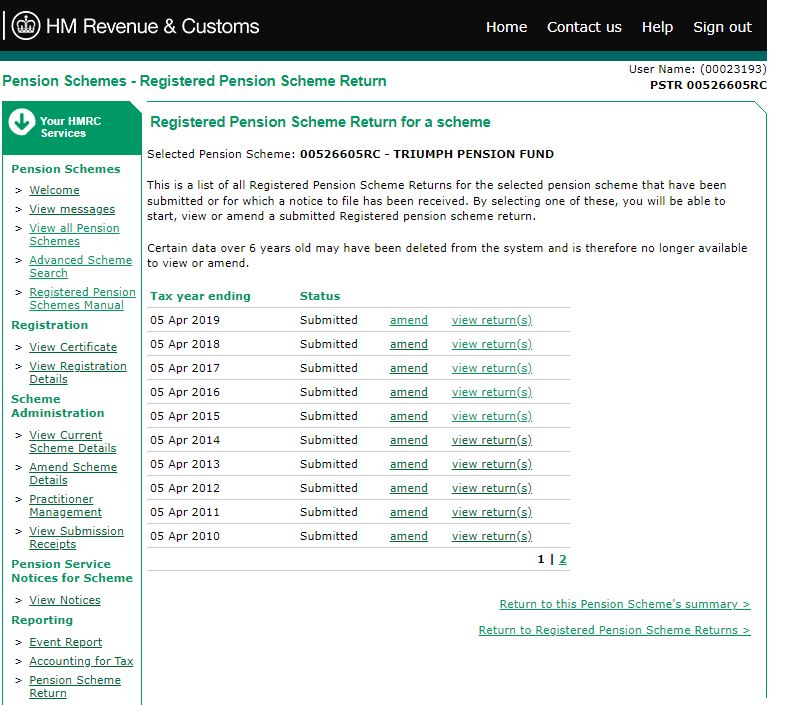Open View Registration Details link

[78, 372]
